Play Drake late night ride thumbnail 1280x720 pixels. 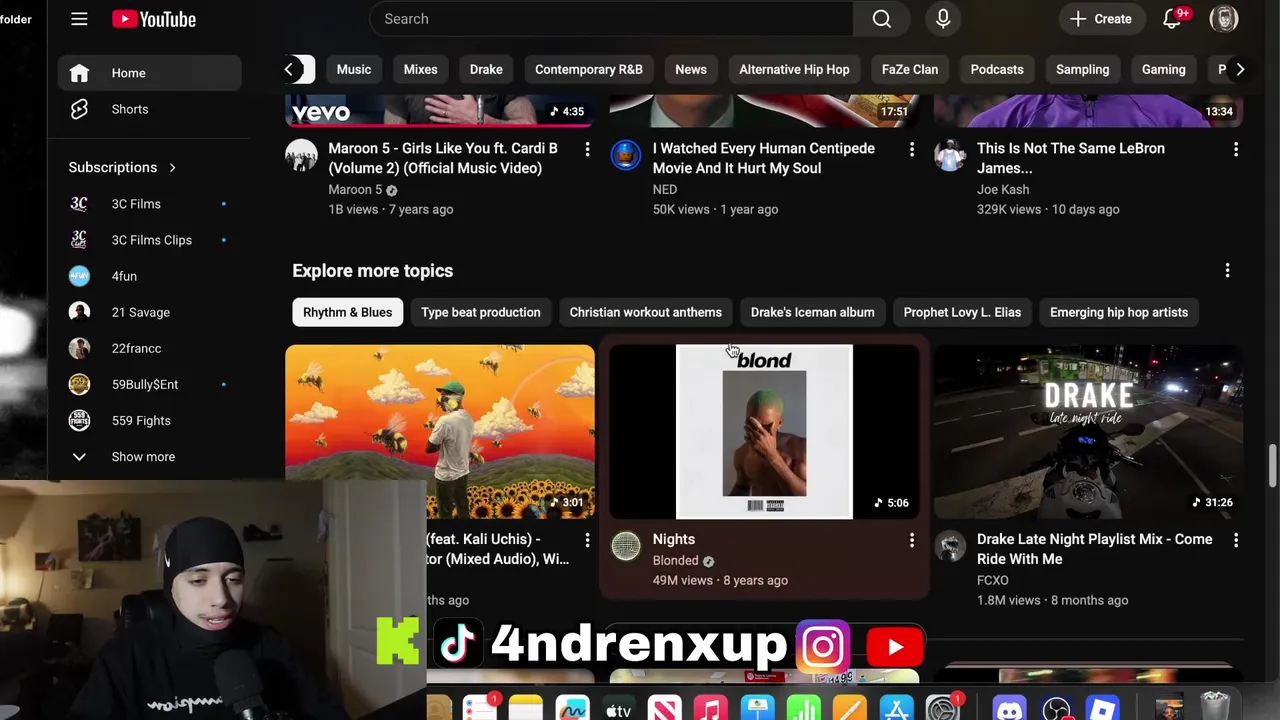pyautogui.click(x=1088, y=432)
